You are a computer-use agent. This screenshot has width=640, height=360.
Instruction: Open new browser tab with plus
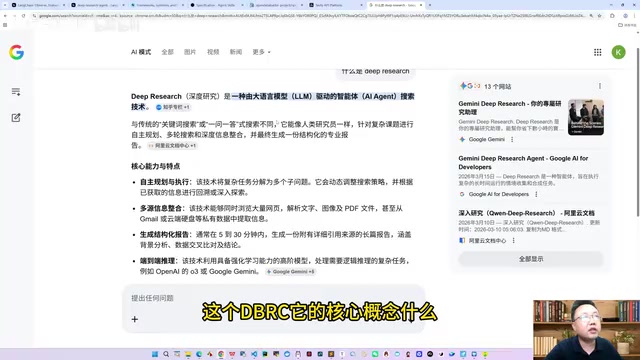tap(430, 5)
